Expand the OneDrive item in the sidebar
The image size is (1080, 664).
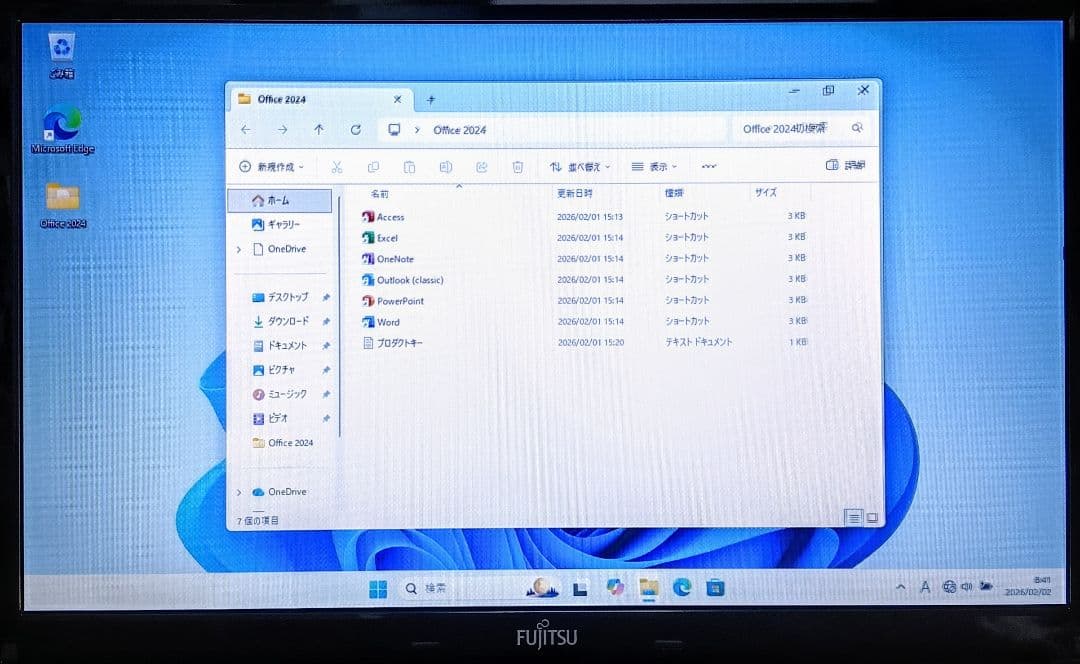coord(240,246)
